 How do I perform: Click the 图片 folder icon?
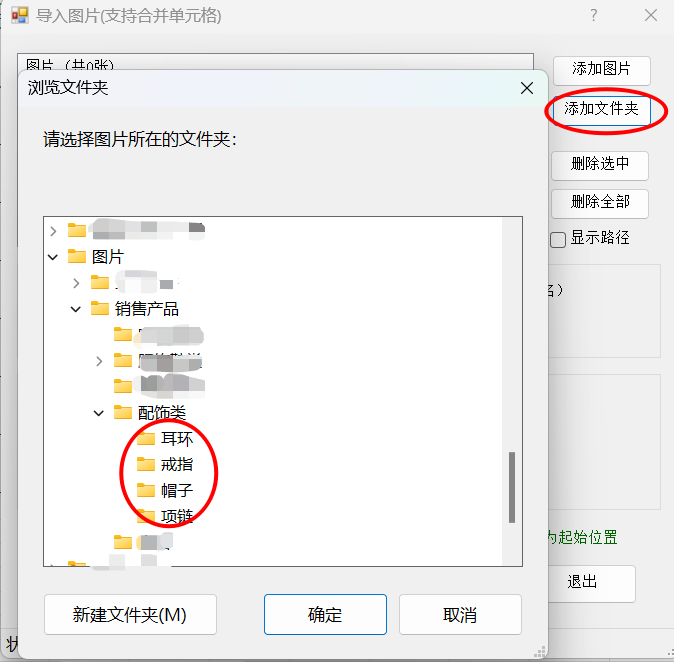(x=77, y=256)
